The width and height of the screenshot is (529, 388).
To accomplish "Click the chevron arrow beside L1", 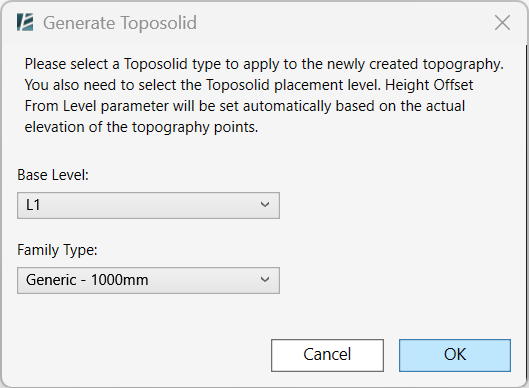I will point(265,204).
